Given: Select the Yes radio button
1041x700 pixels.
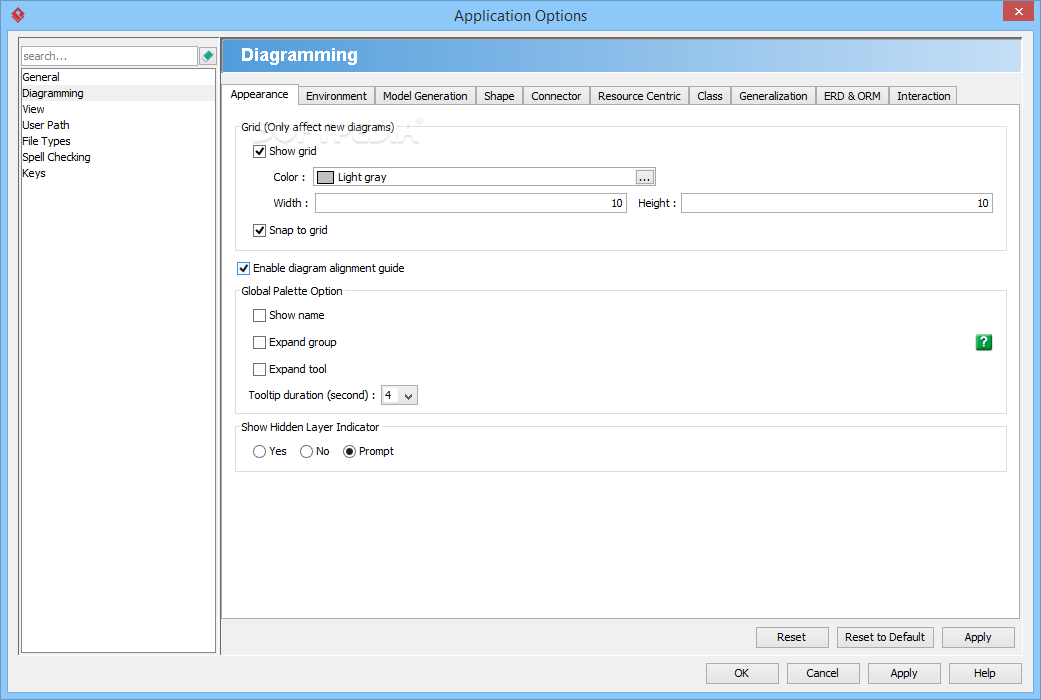Looking at the screenshot, I should tap(260, 452).
